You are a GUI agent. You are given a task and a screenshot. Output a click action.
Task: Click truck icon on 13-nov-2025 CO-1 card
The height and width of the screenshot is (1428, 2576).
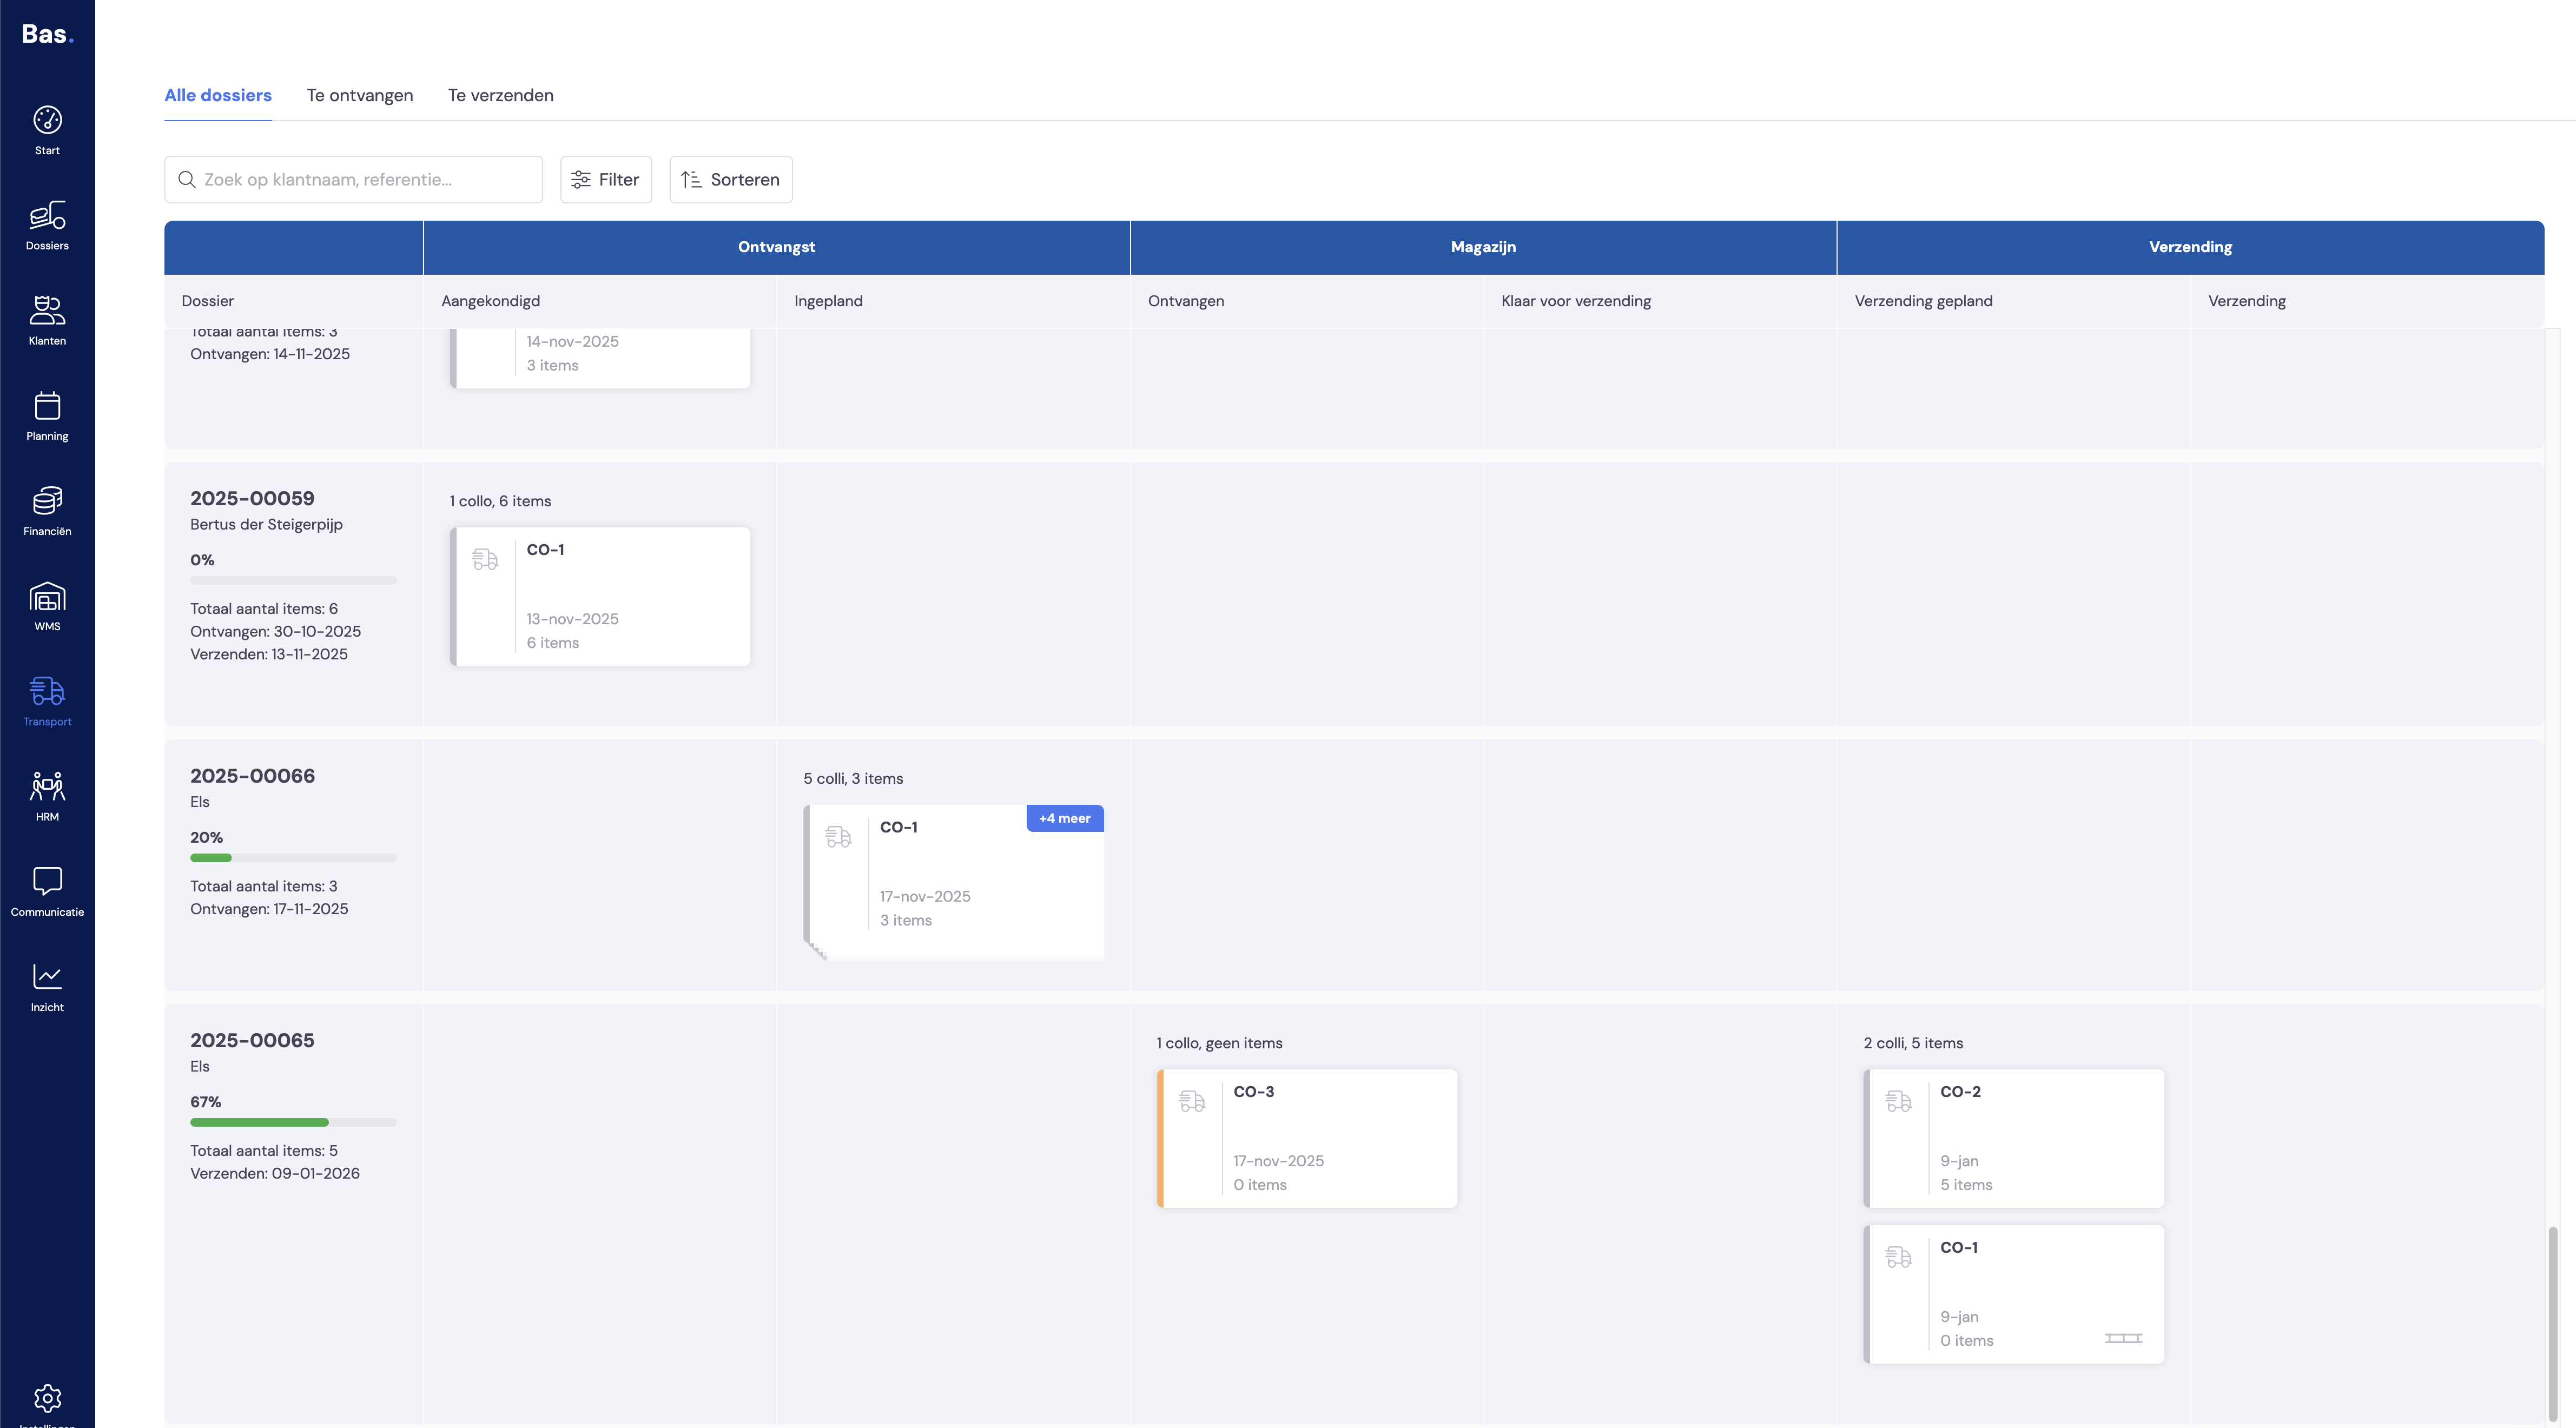pos(485,559)
